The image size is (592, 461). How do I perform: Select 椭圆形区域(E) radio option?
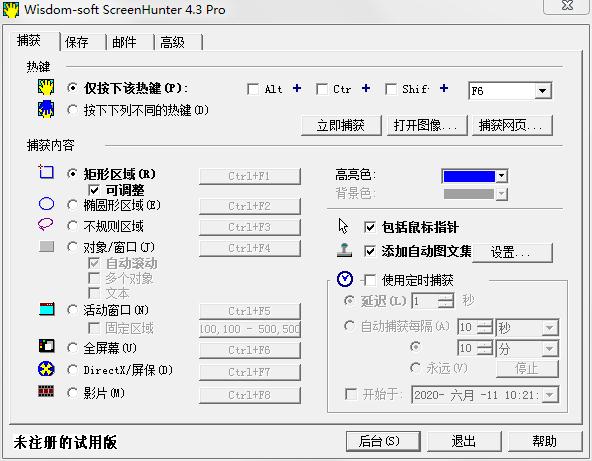[72, 205]
